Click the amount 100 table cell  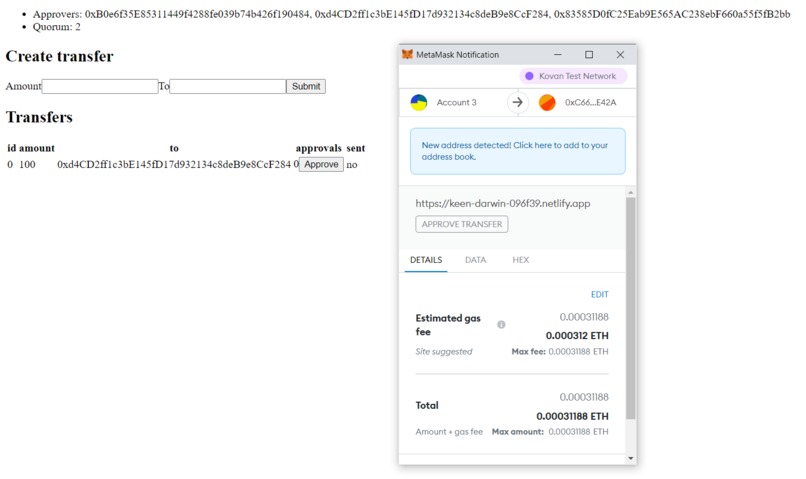point(27,164)
